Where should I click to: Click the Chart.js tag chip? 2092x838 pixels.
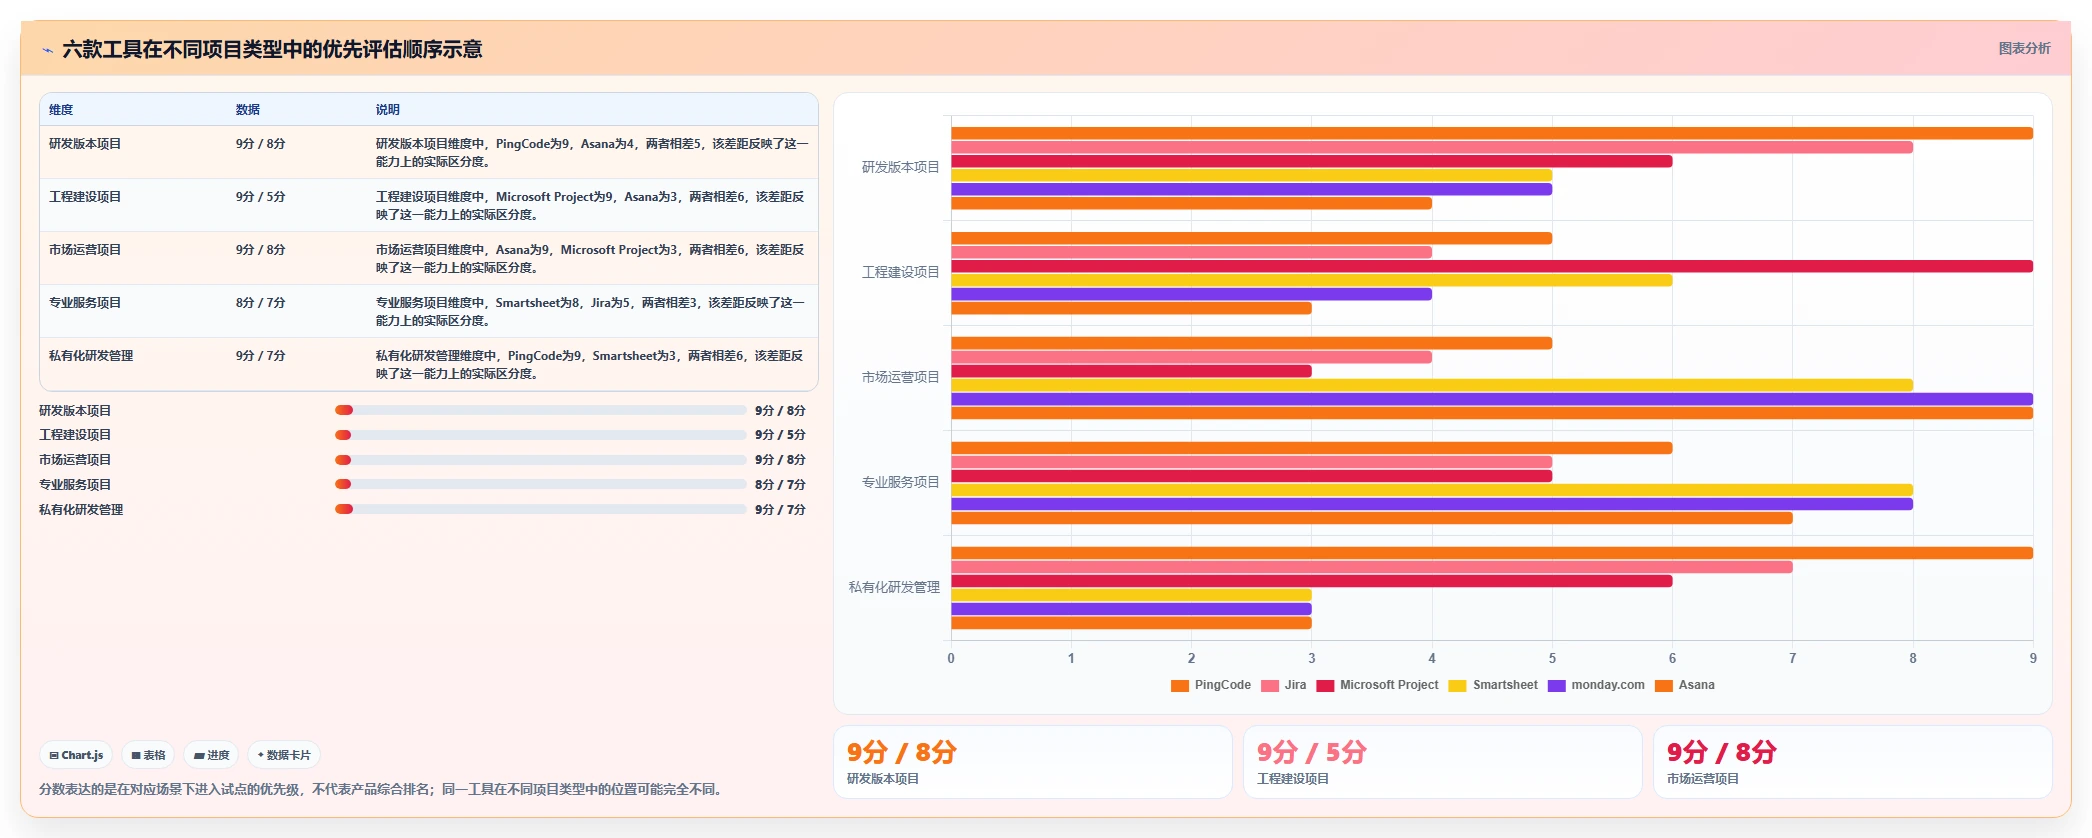(x=76, y=755)
